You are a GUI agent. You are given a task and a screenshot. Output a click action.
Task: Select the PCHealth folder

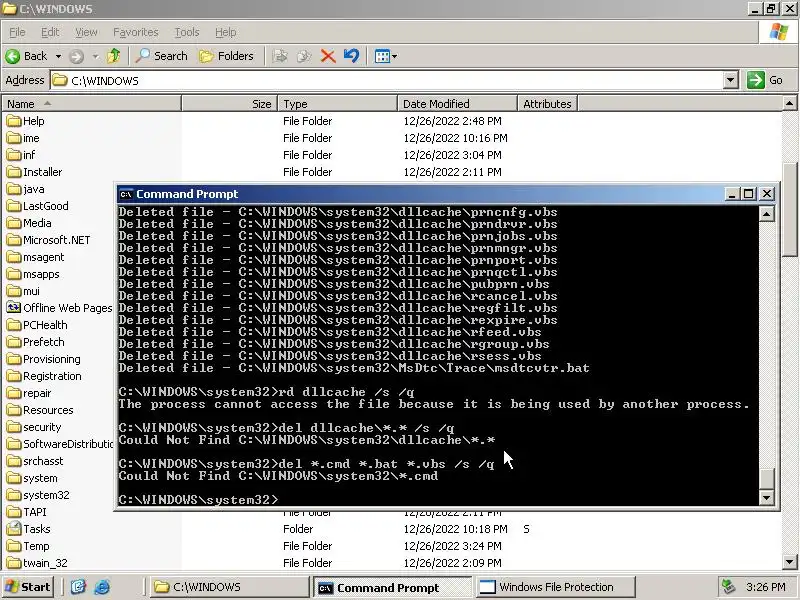pos(37,325)
